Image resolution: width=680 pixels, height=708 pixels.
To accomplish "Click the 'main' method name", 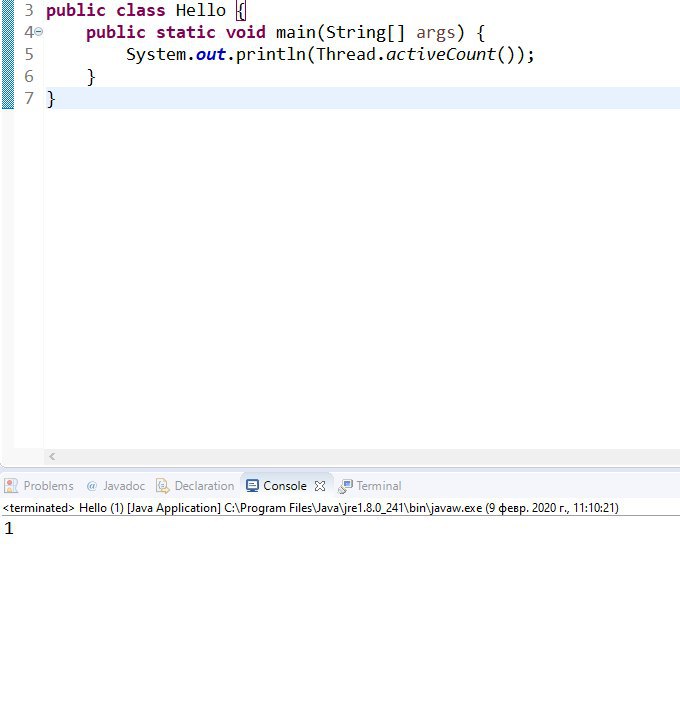I will tap(296, 33).
